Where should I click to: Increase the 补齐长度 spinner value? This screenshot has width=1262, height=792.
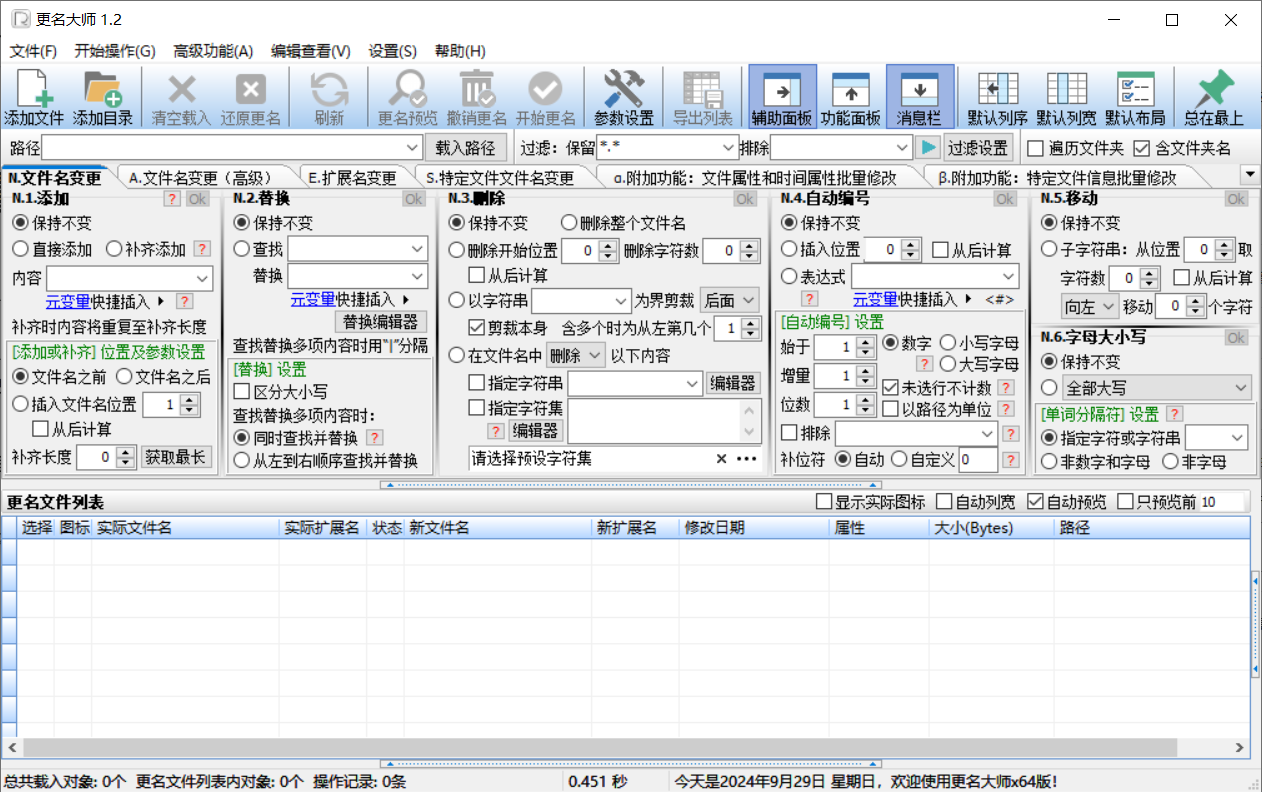pyautogui.click(x=125, y=452)
